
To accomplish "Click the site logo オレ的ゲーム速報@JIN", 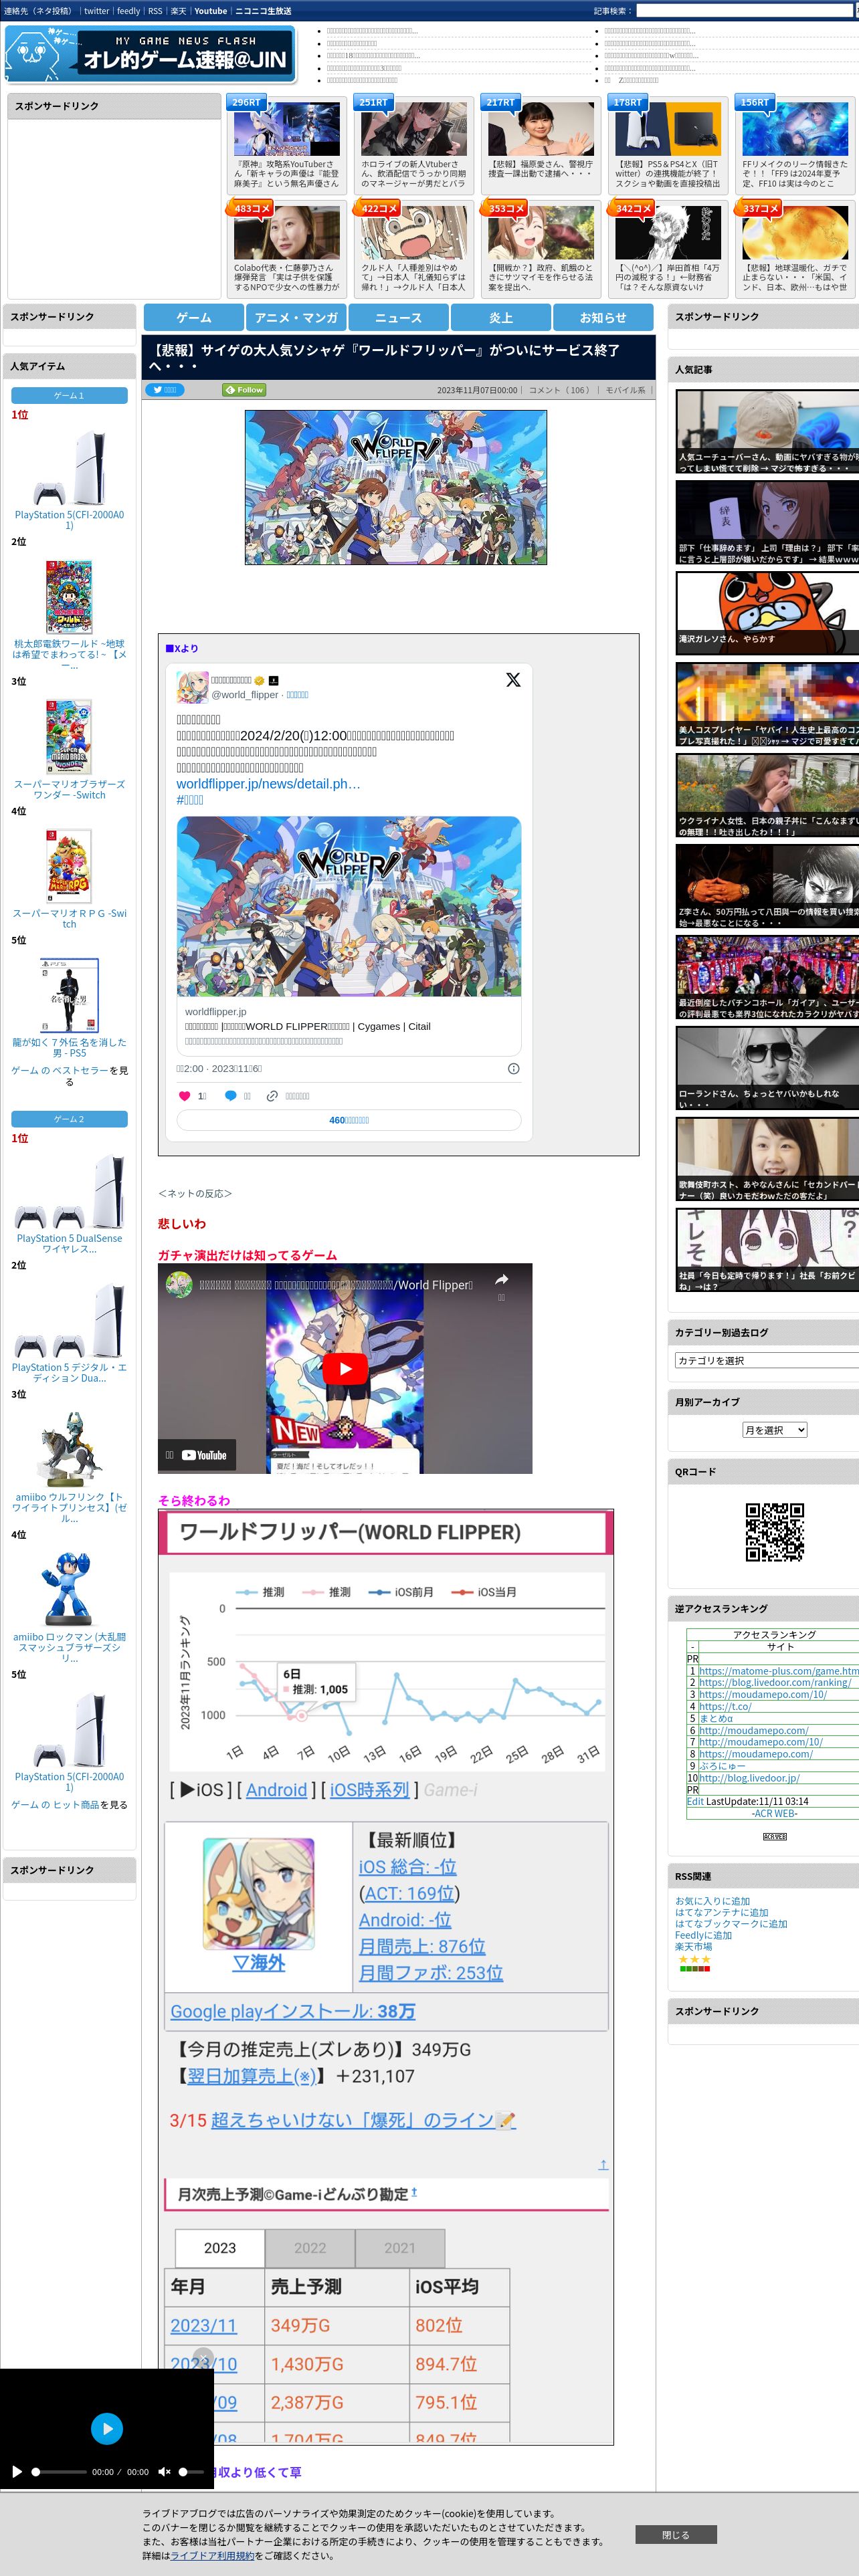I will [x=151, y=54].
